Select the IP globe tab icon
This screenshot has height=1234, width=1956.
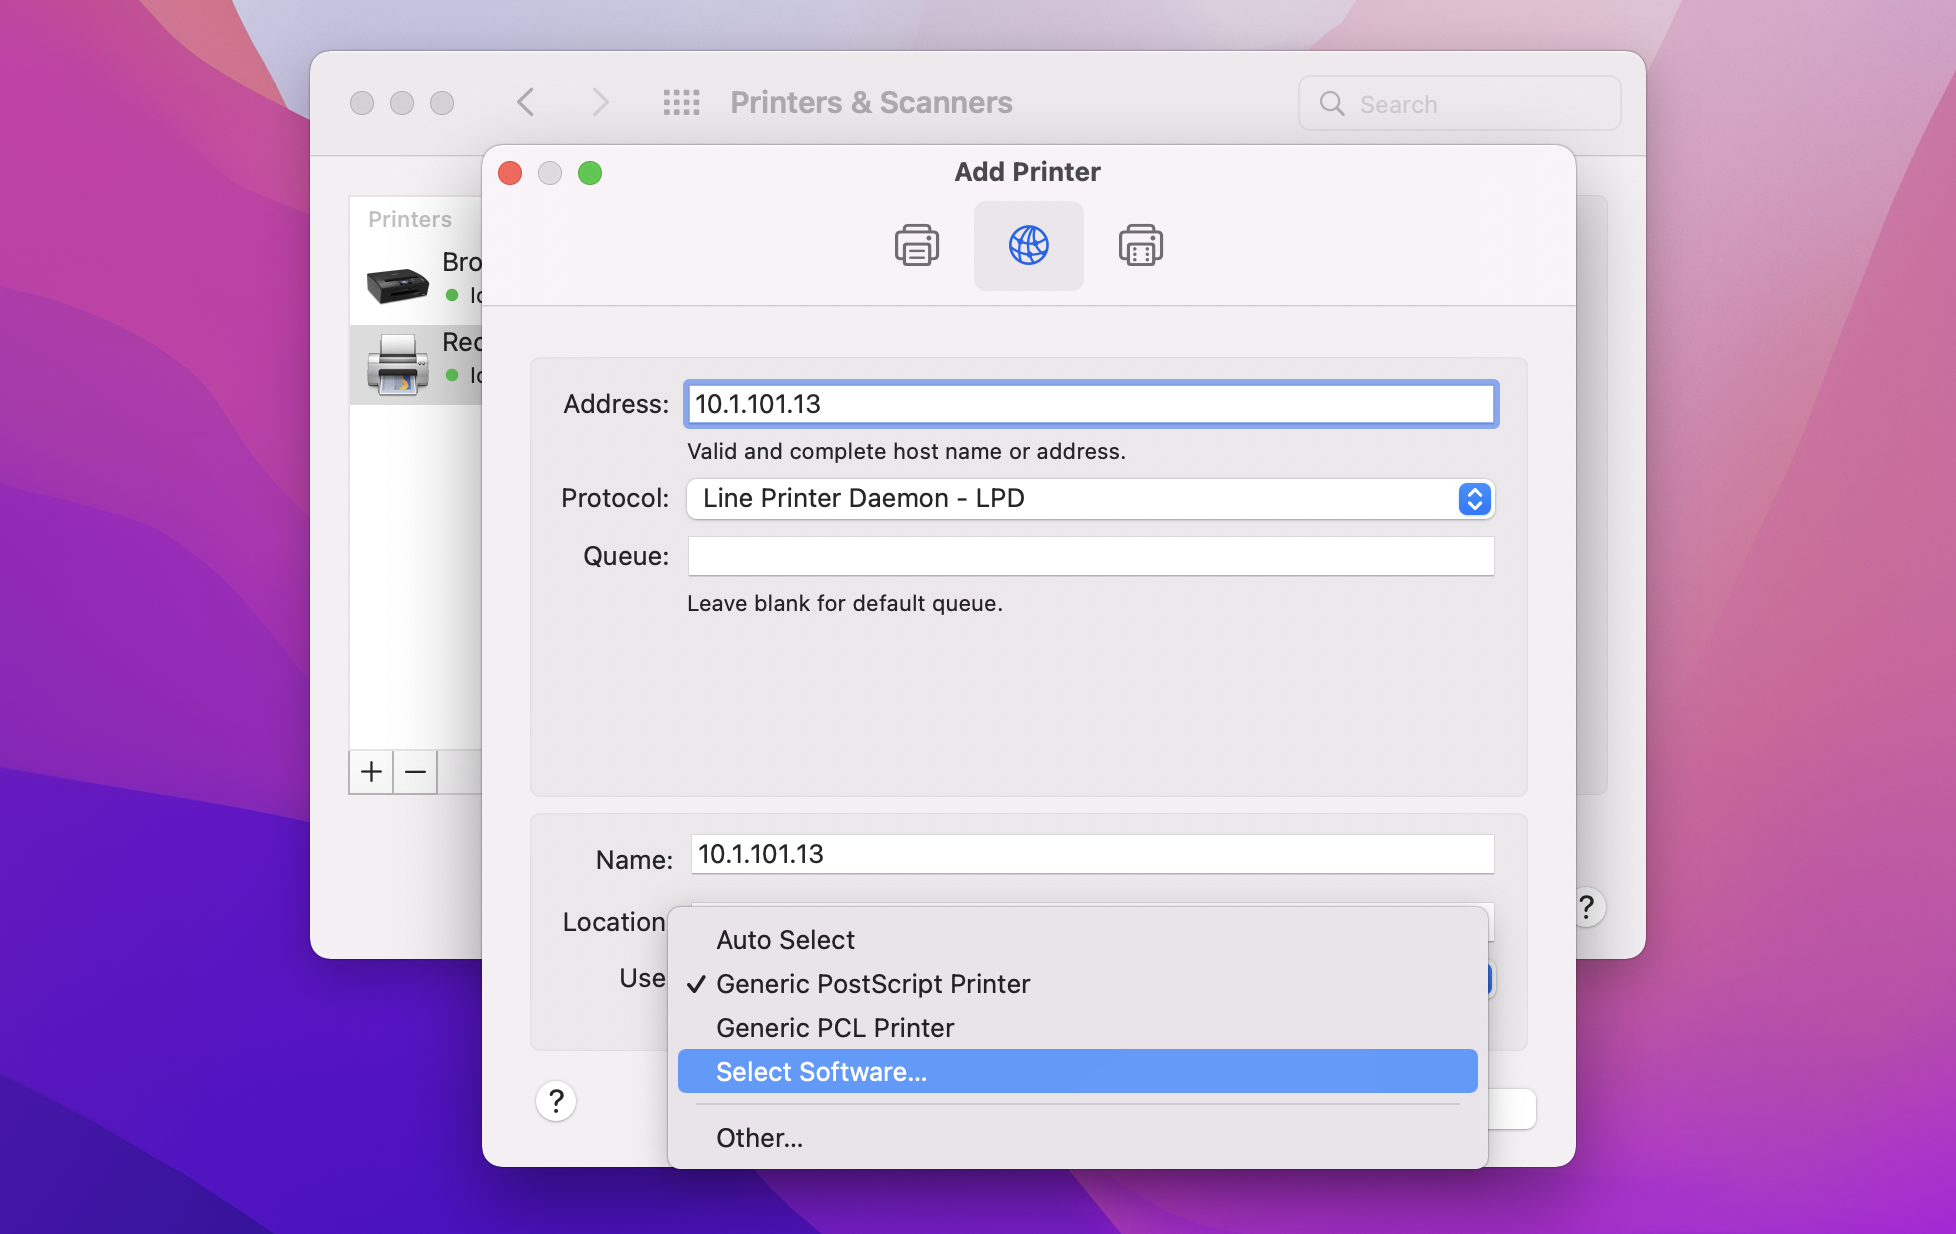[1028, 245]
